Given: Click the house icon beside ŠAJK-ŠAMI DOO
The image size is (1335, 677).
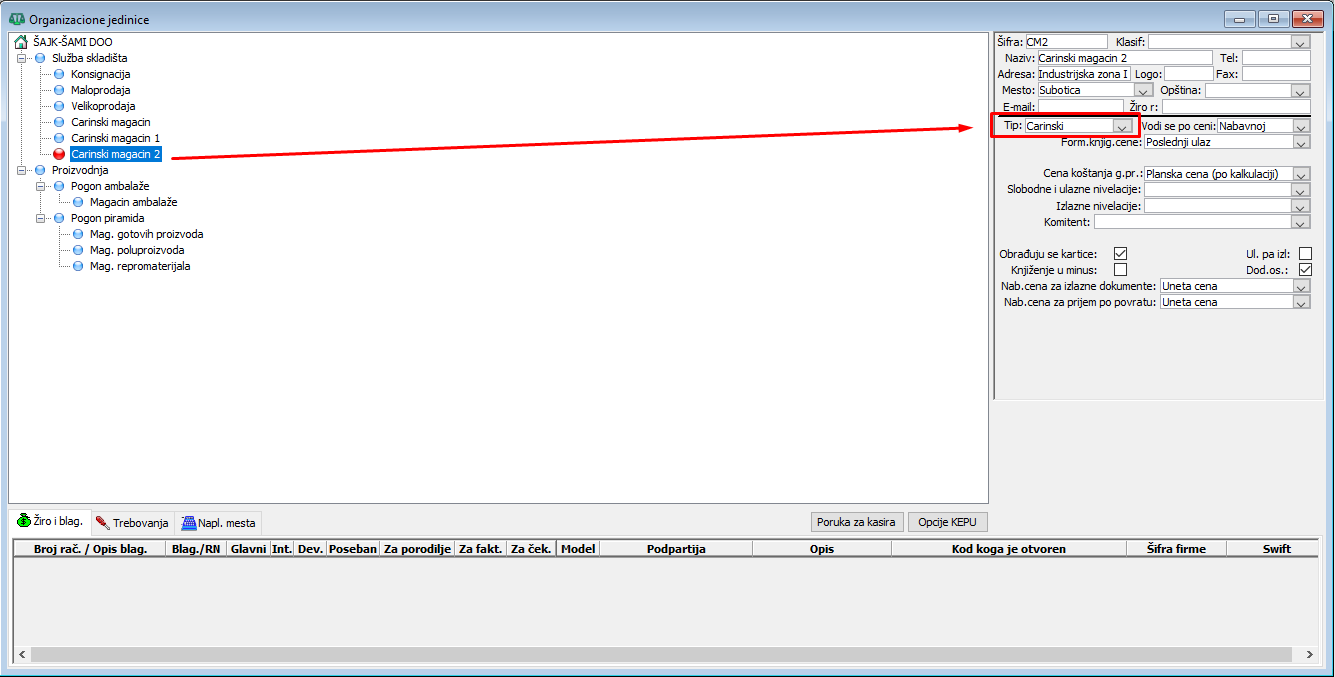Looking at the screenshot, I should pos(21,42).
